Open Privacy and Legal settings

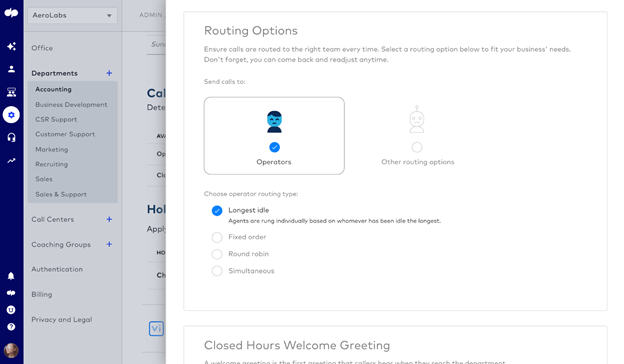click(62, 319)
